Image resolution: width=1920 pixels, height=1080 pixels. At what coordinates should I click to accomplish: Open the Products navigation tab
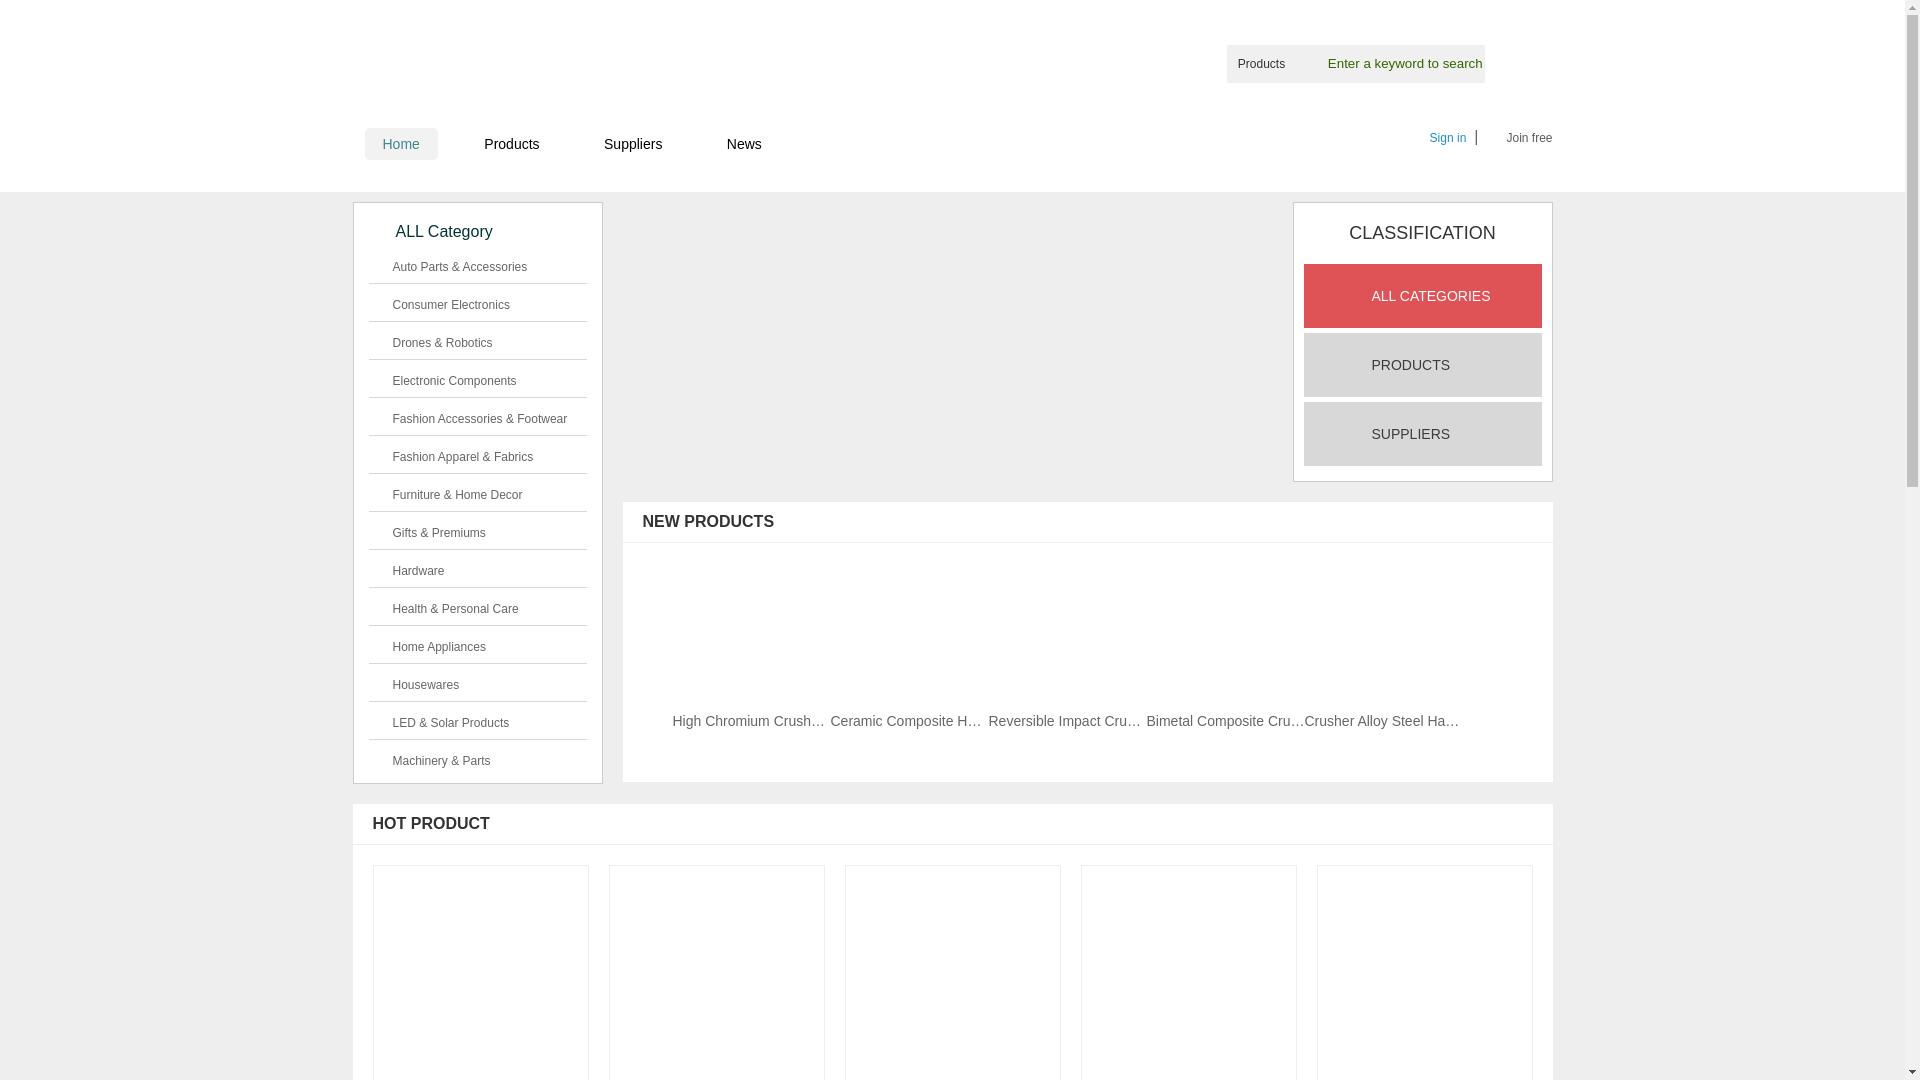[x=511, y=144]
